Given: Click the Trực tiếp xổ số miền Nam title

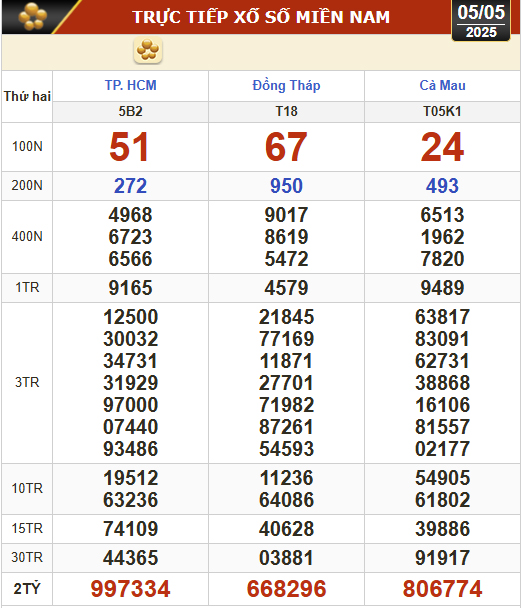Looking at the screenshot, I should coord(261,17).
